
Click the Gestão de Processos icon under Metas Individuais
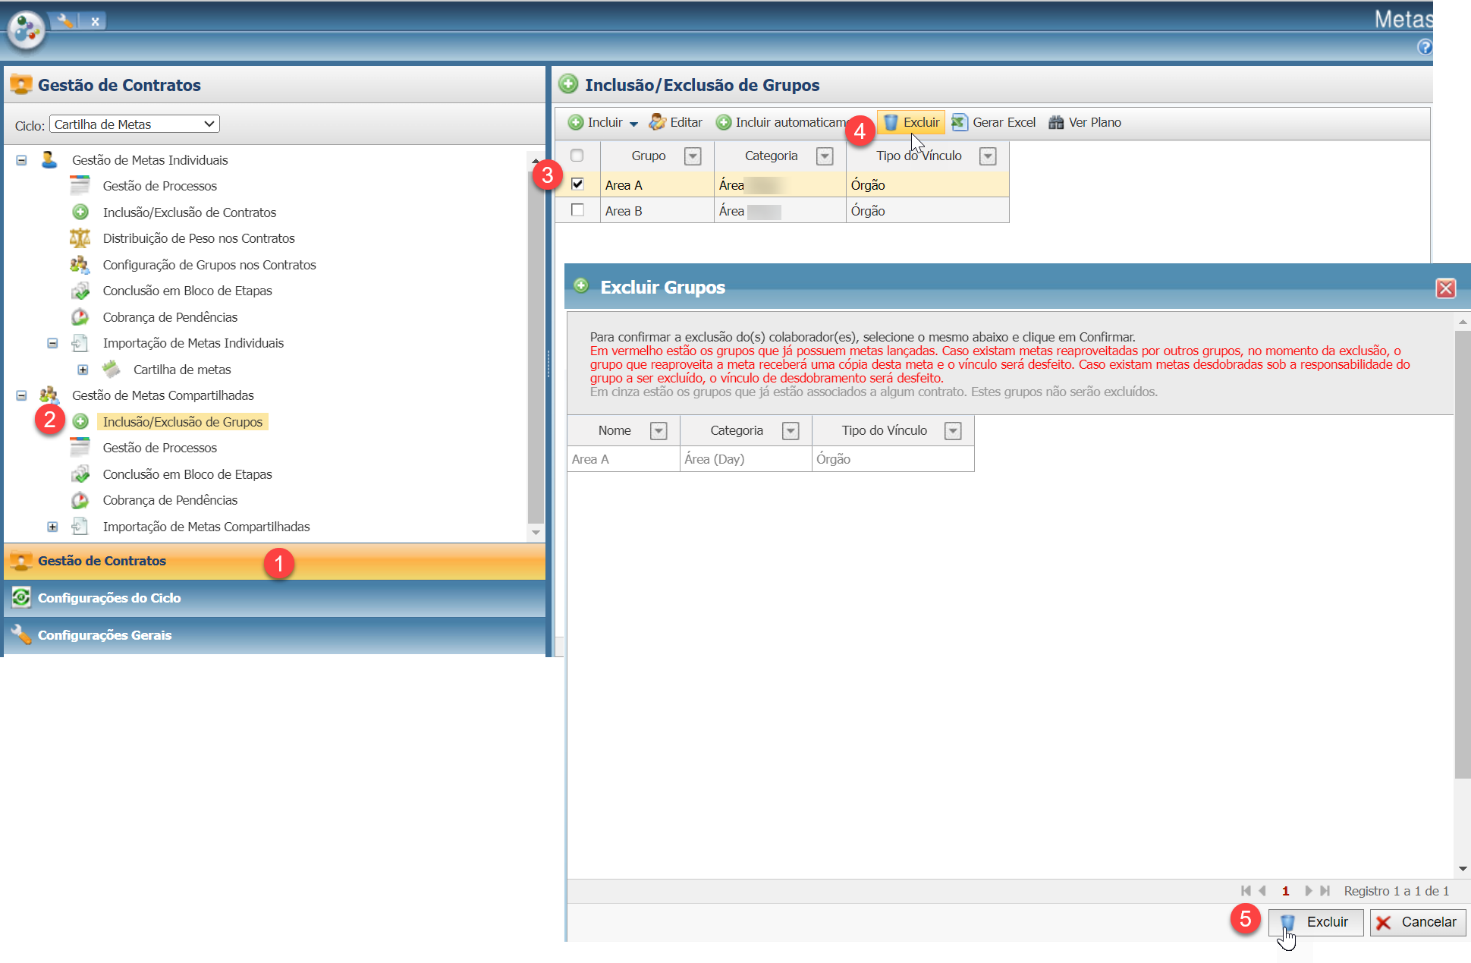coord(80,185)
